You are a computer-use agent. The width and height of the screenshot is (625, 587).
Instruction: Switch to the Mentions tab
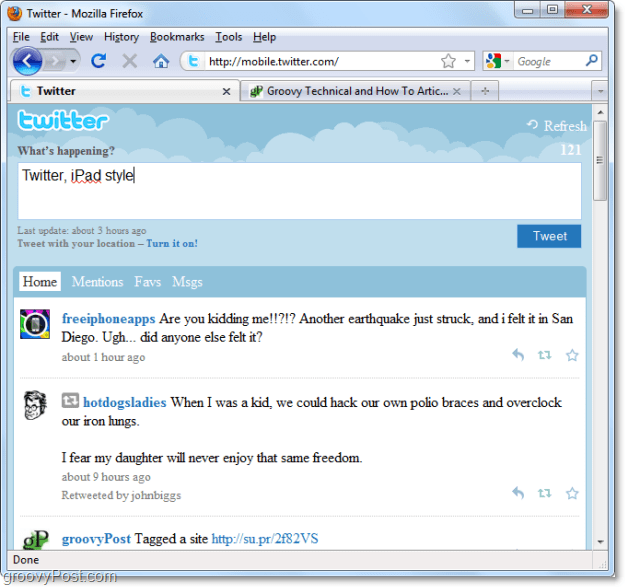point(98,282)
